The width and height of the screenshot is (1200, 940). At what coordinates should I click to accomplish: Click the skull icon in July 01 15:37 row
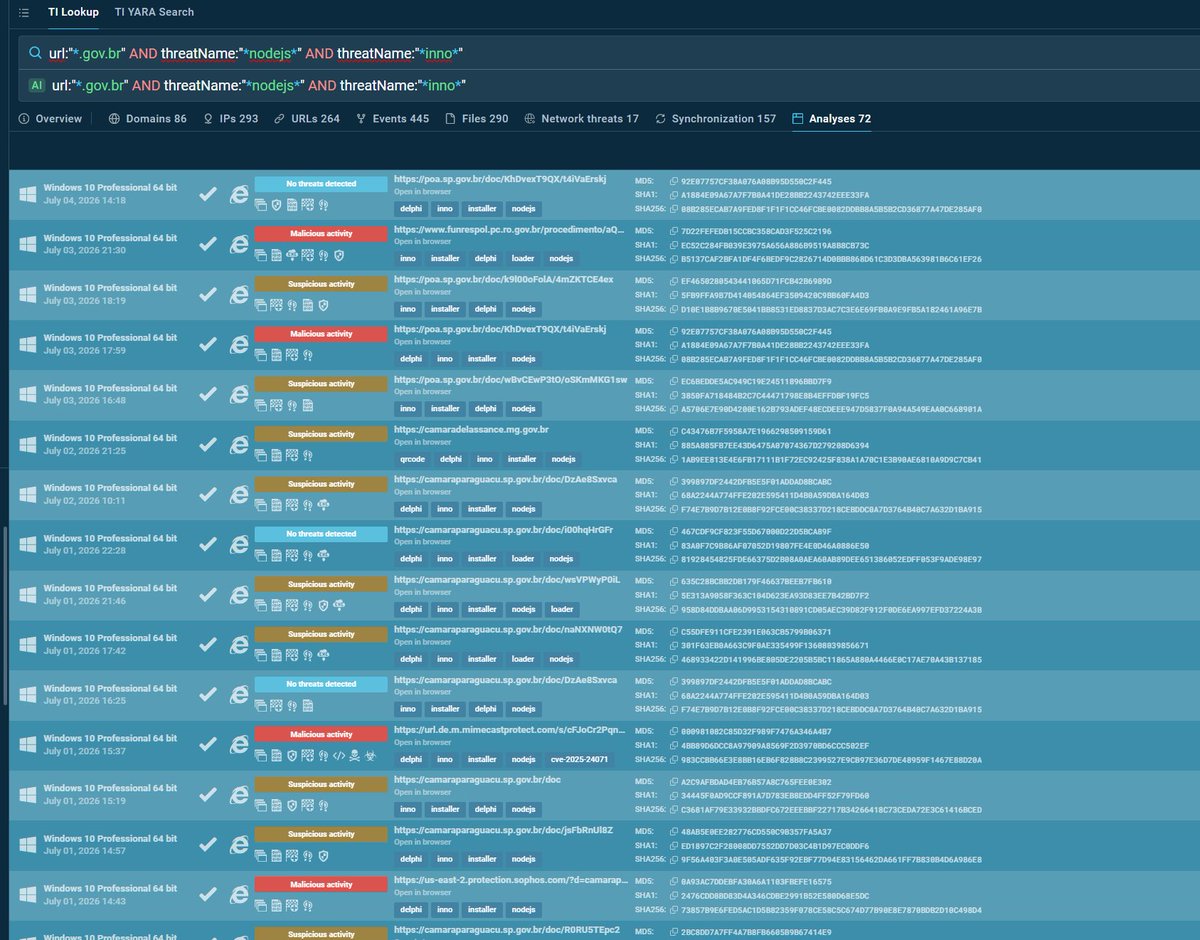(x=354, y=755)
